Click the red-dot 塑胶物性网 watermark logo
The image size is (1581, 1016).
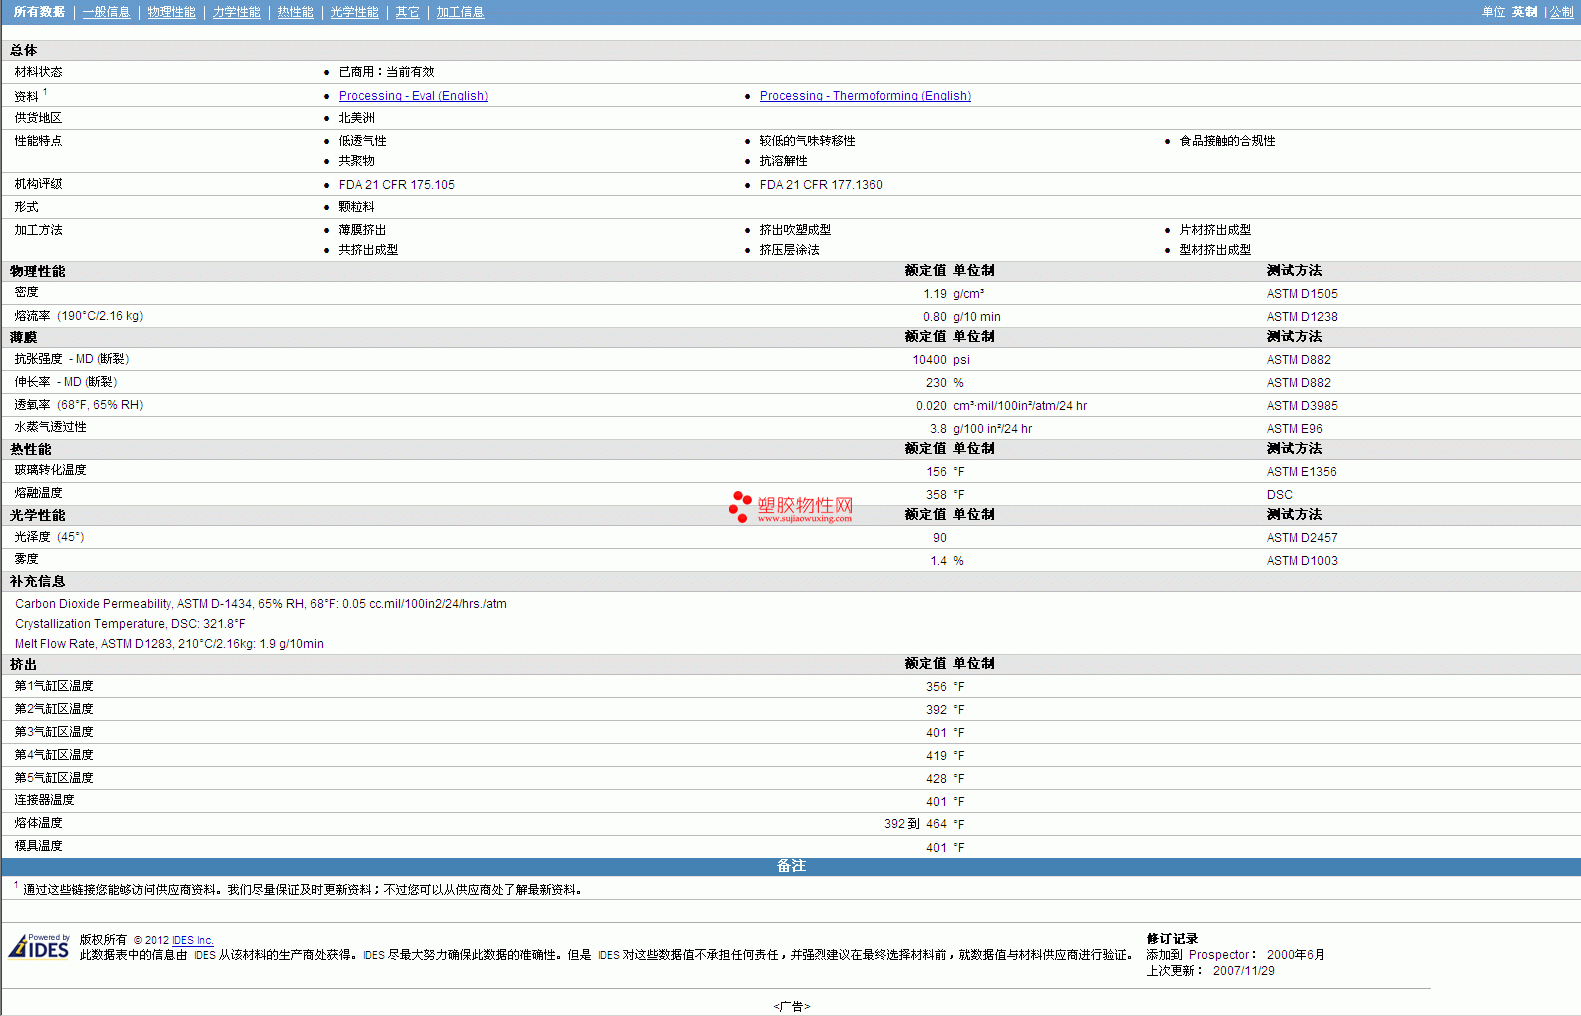coord(791,507)
